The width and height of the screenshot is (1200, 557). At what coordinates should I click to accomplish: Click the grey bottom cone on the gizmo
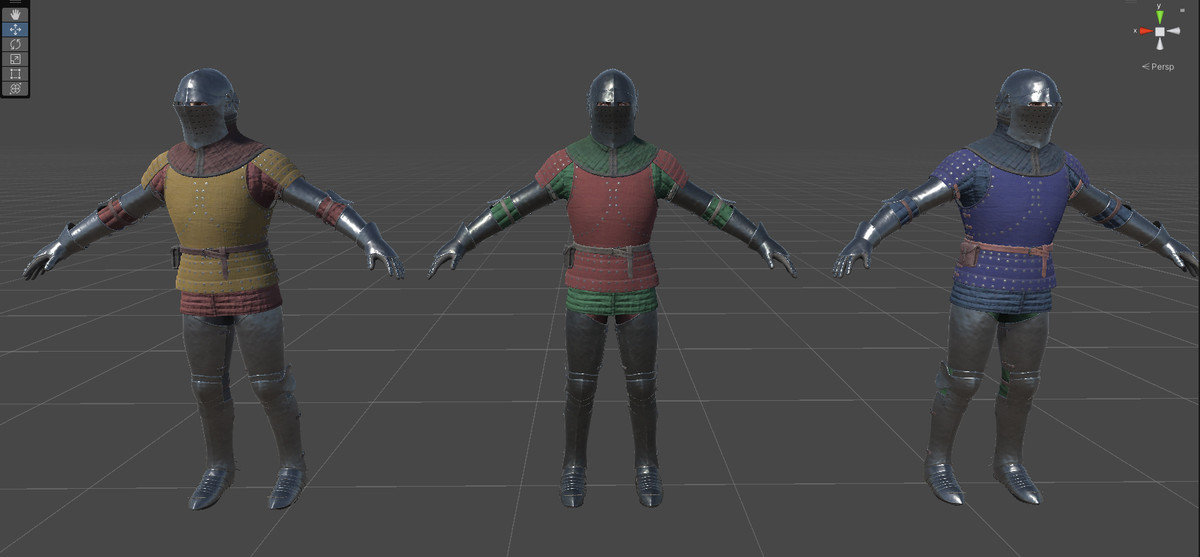pyautogui.click(x=1160, y=44)
